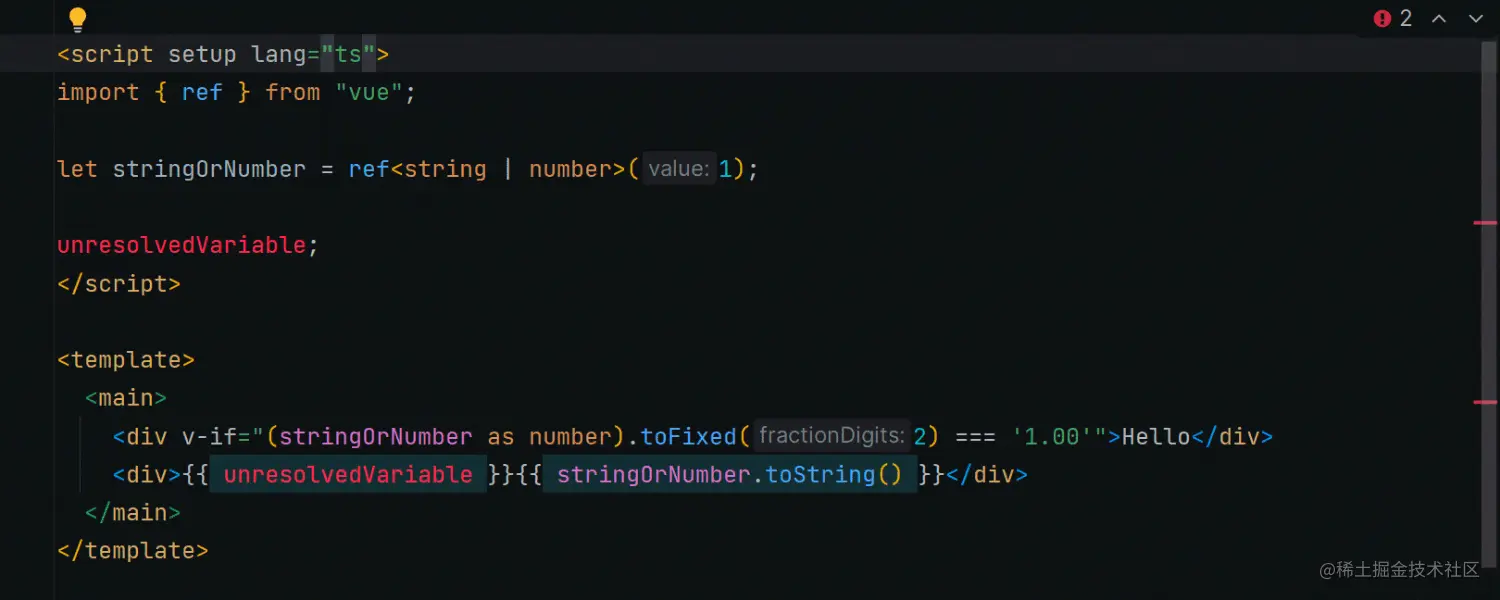
Task: Open the intention actions lightbulb
Action: pos(77,19)
